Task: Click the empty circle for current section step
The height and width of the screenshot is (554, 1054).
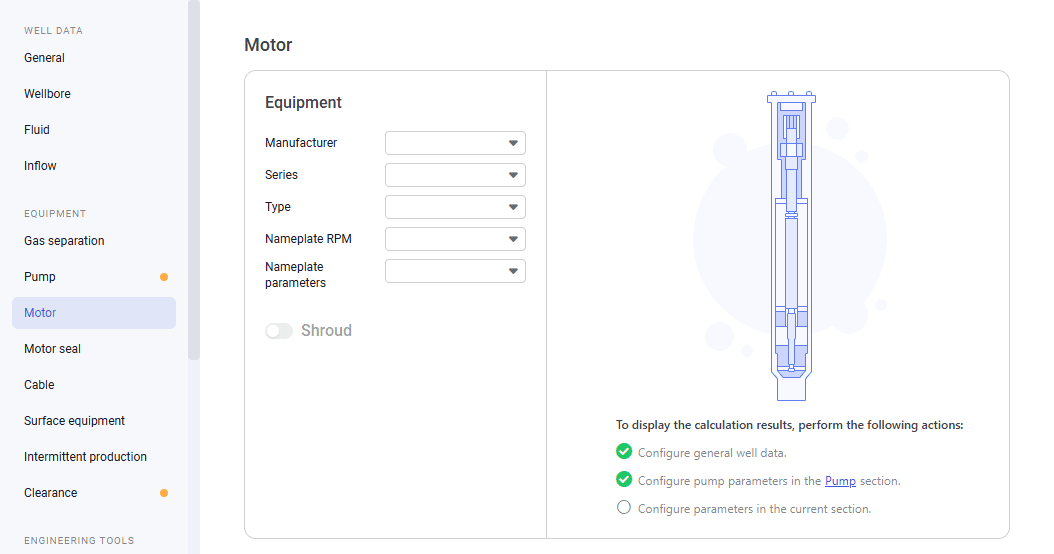Action: click(624, 508)
